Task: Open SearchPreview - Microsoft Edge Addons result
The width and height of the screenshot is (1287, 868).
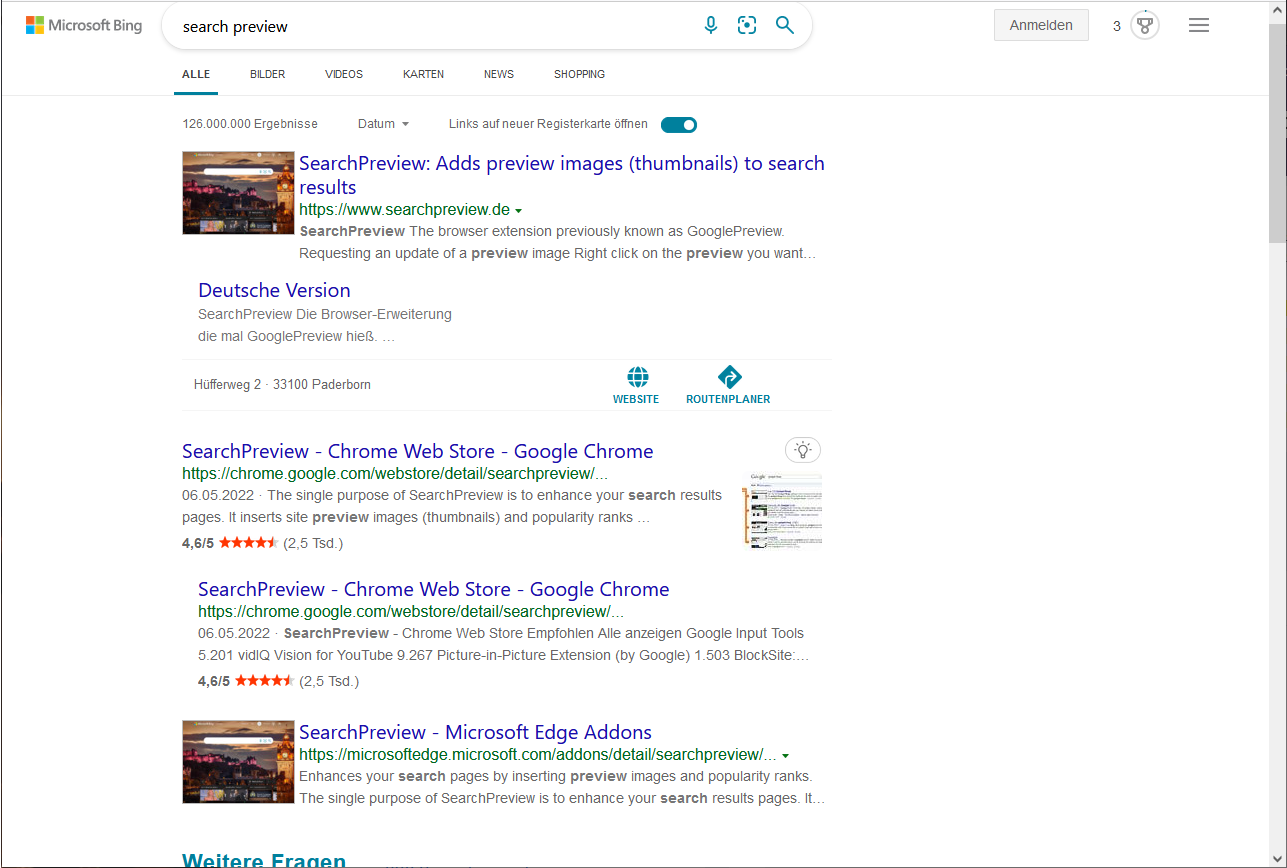Action: click(475, 732)
